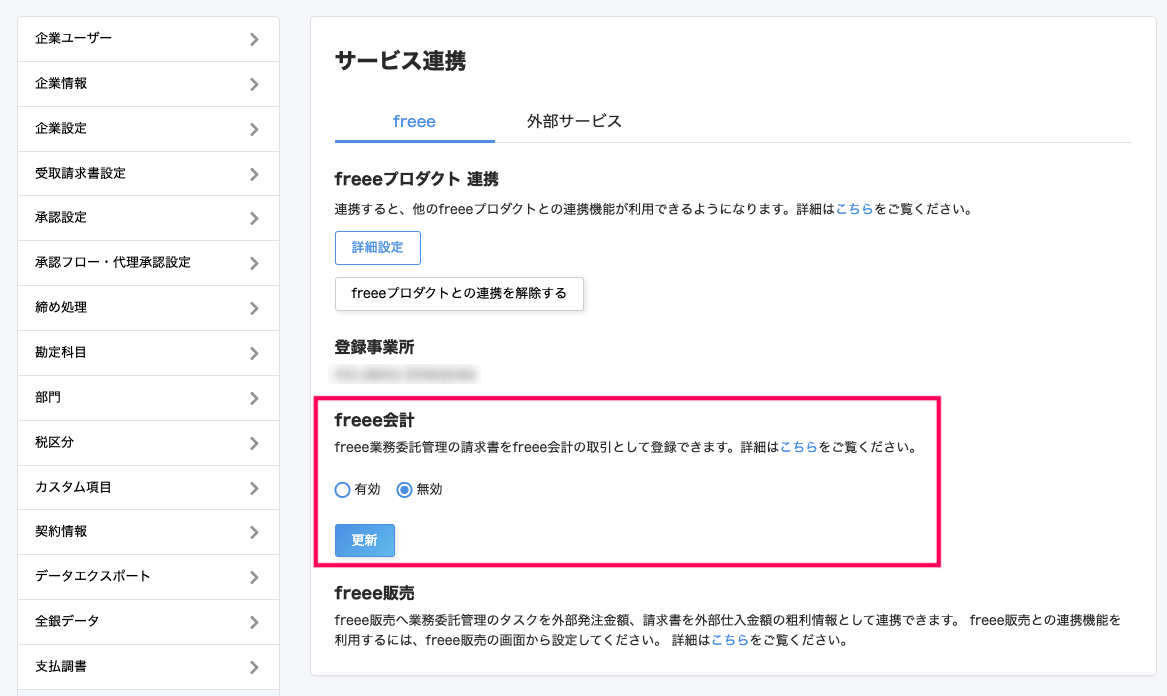Open こちら link in freee販売 description

(x=730, y=640)
